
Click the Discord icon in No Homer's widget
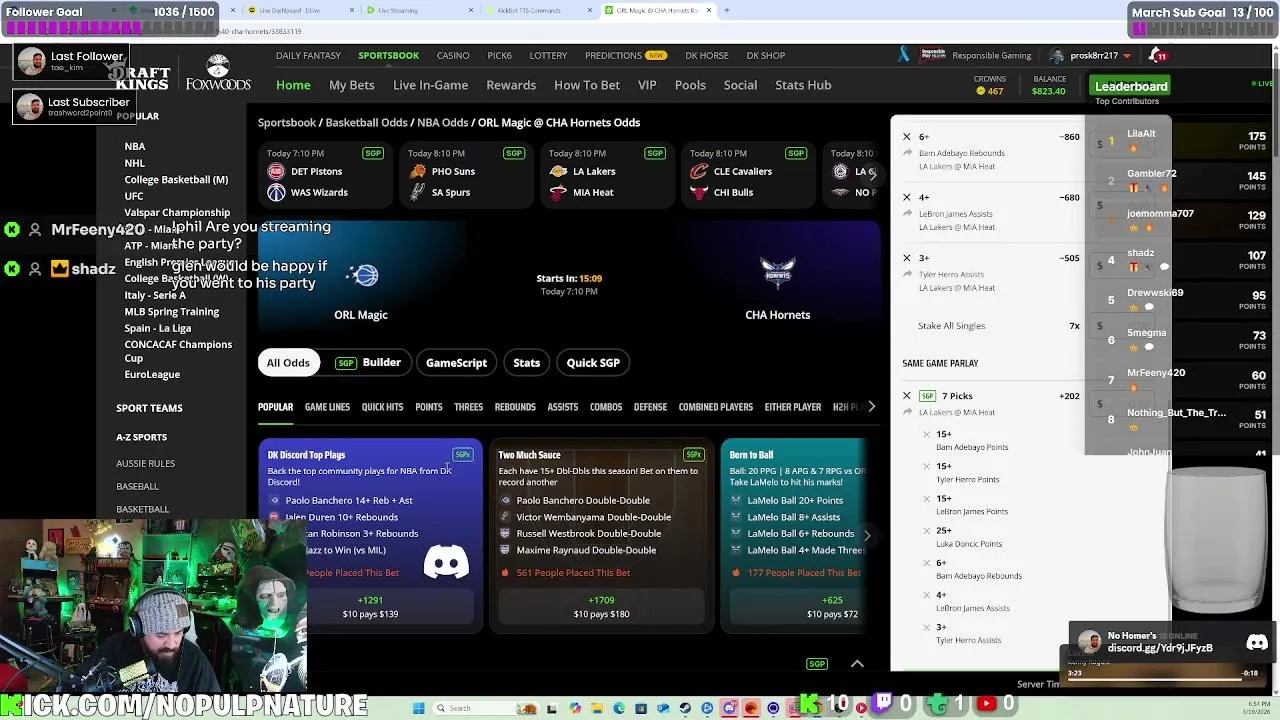pos(1257,643)
